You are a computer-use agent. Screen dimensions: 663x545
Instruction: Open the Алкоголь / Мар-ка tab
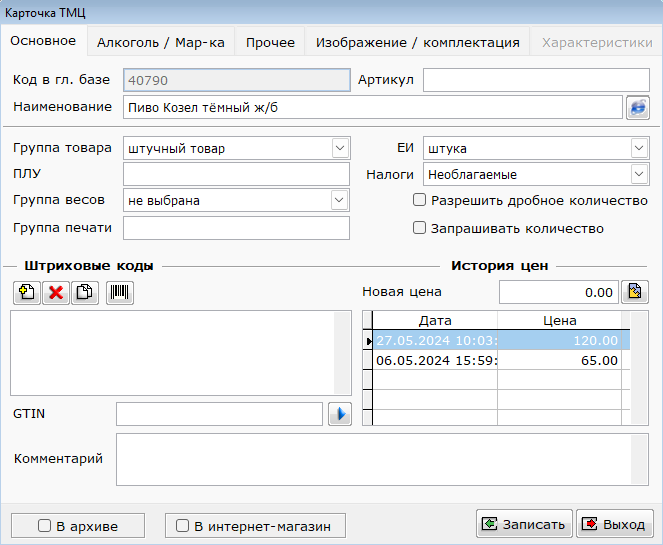[161, 43]
